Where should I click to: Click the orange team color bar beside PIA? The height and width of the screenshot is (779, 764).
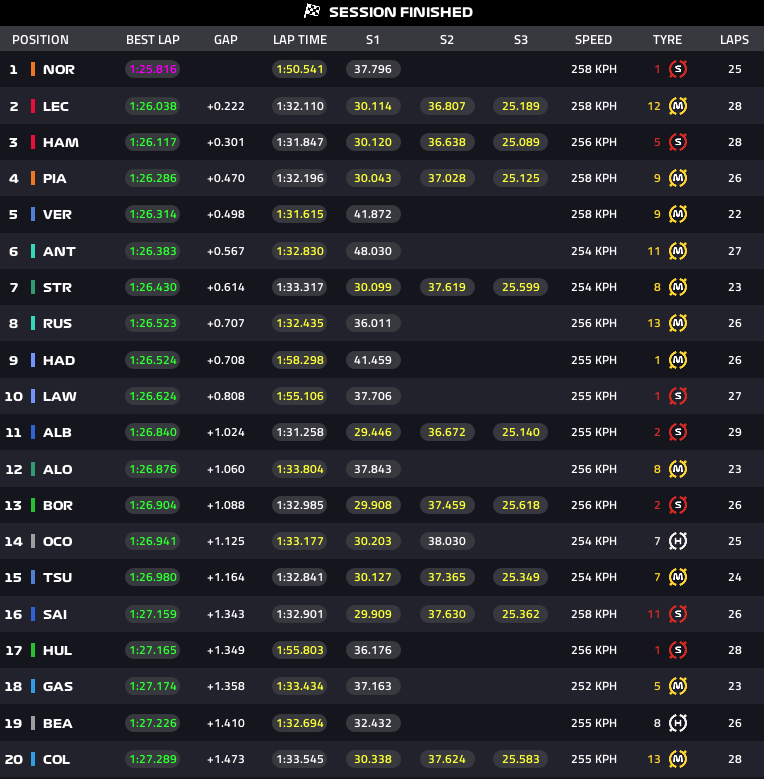coord(33,178)
